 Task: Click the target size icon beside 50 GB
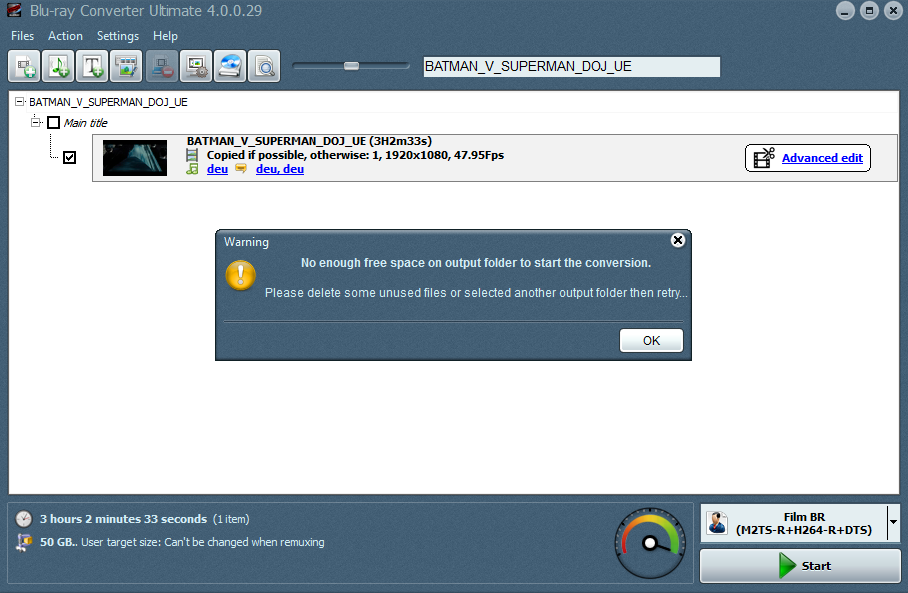tap(24, 542)
